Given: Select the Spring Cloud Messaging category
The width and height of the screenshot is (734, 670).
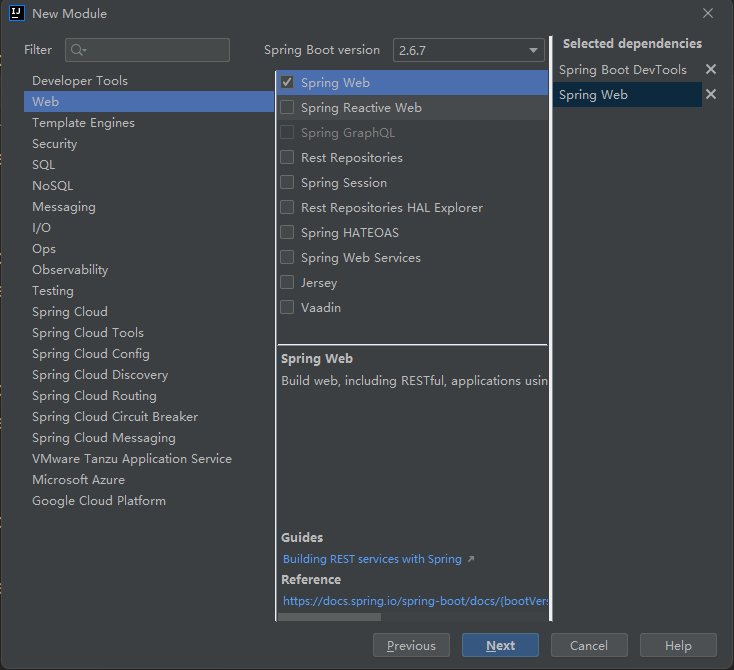Looking at the screenshot, I should [149, 438].
